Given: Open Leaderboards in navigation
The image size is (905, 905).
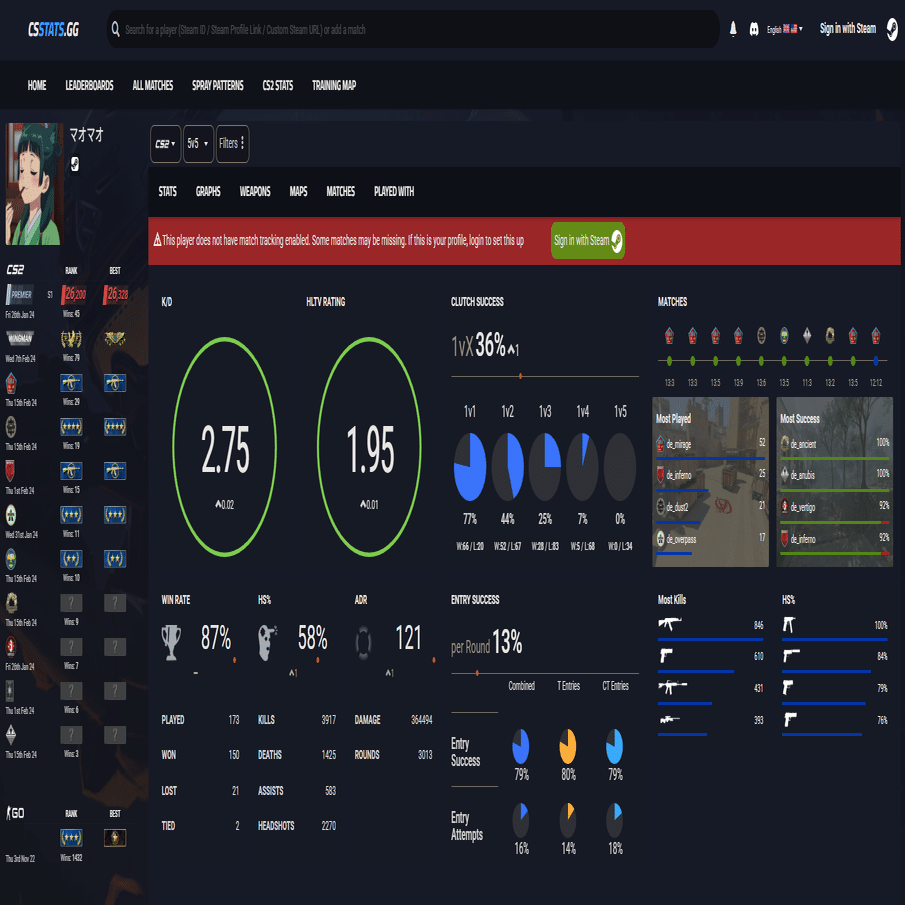Looking at the screenshot, I should [89, 85].
